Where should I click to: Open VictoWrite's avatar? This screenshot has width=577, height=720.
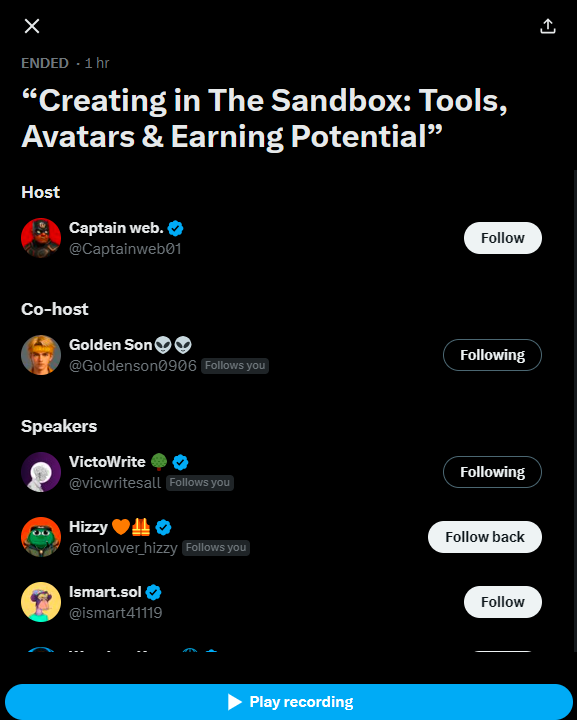coord(41,472)
